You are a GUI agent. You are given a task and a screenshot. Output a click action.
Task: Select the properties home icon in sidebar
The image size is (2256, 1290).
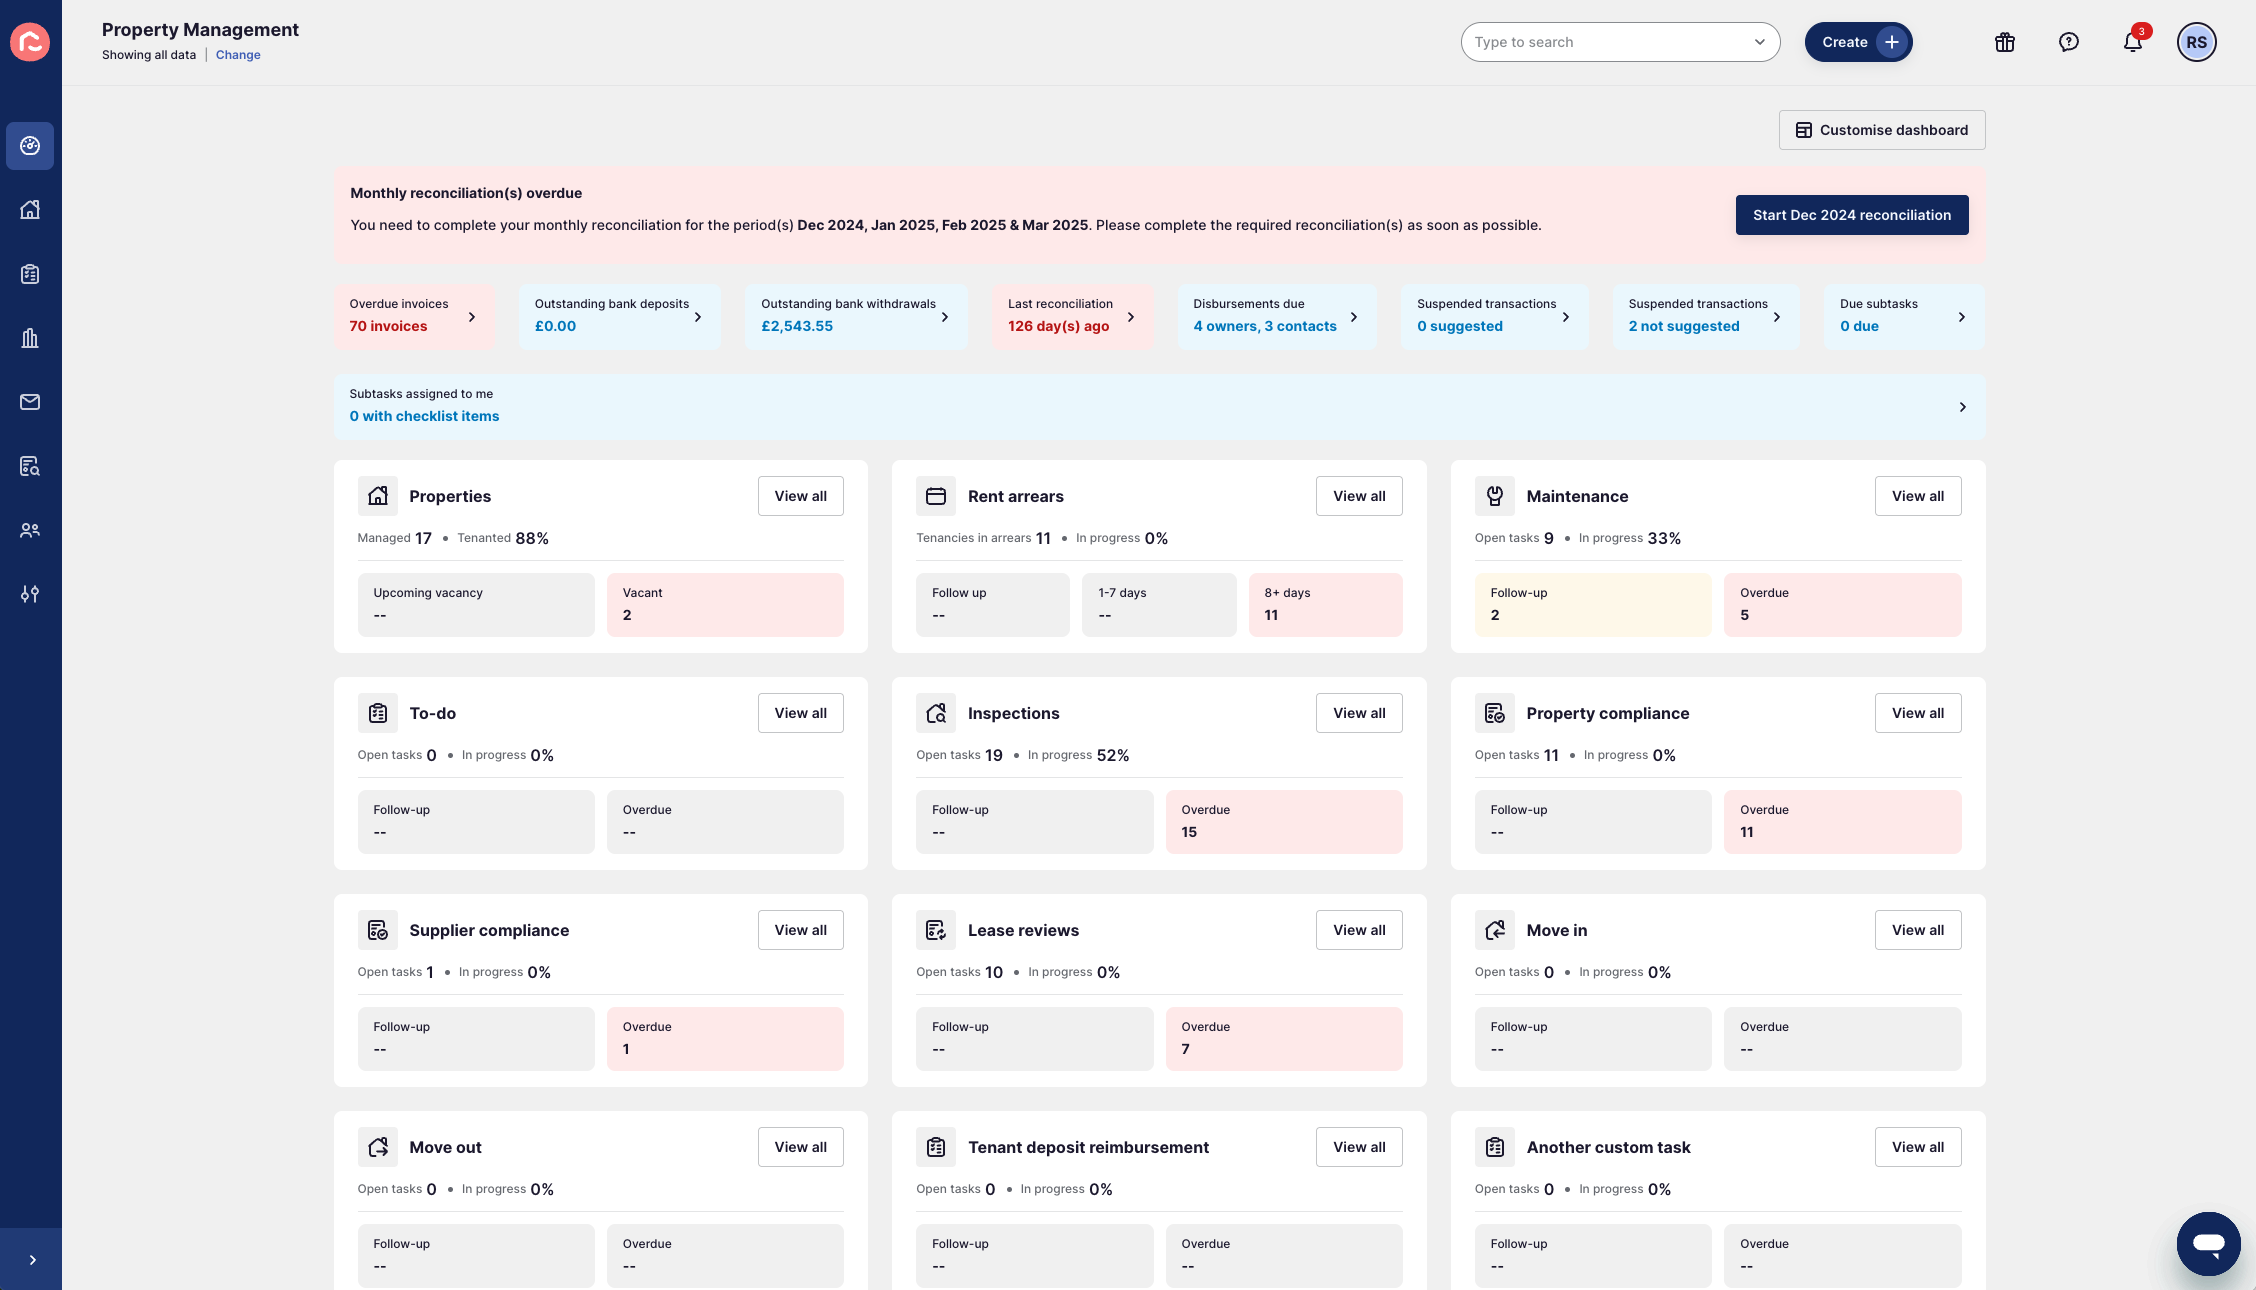pyautogui.click(x=30, y=210)
